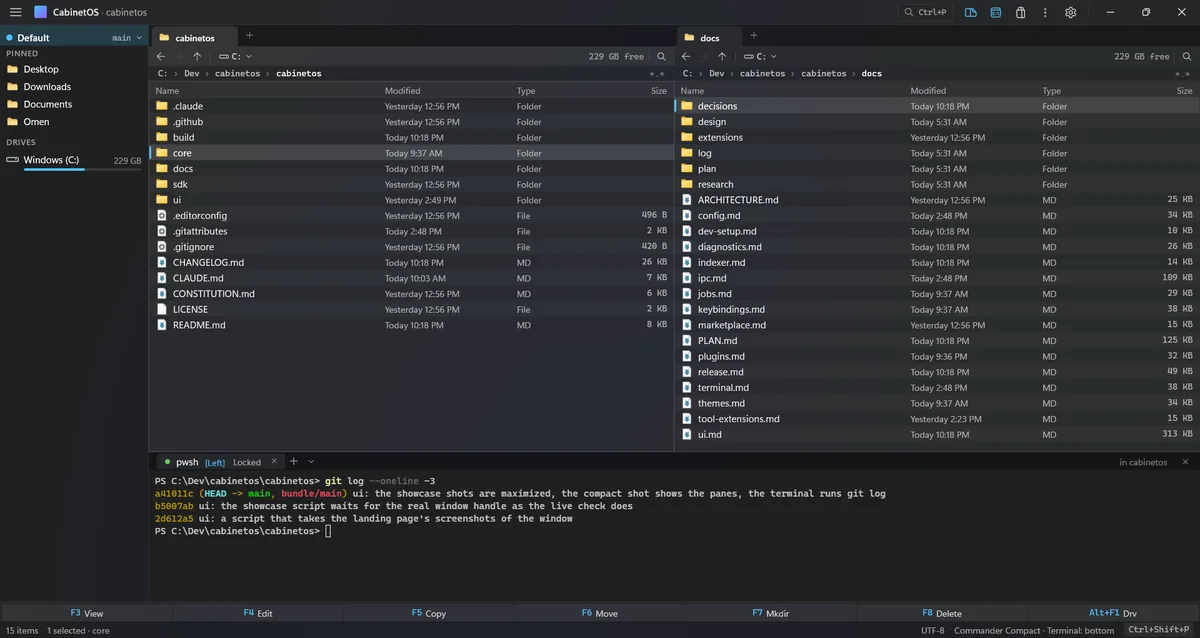Open terminal new-tab dropdown arrow

pyautogui.click(x=311, y=461)
